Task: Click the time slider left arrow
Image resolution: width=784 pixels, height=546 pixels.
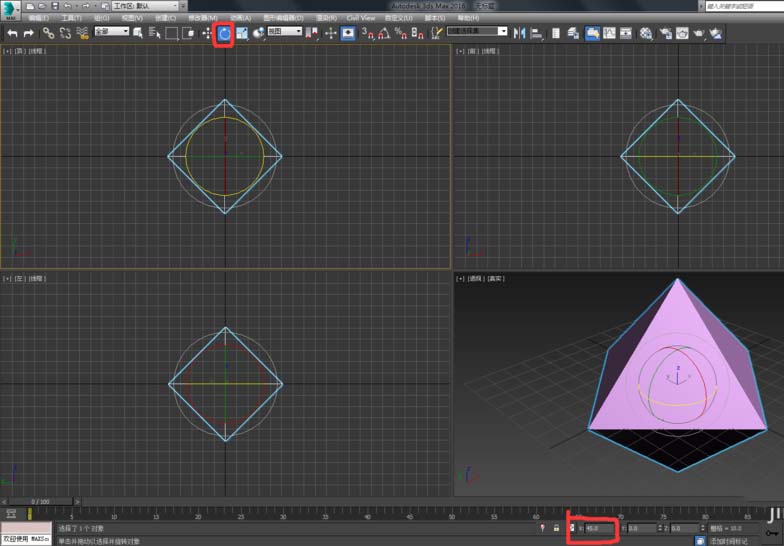Action: pyautogui.click(x=4, y=501)
